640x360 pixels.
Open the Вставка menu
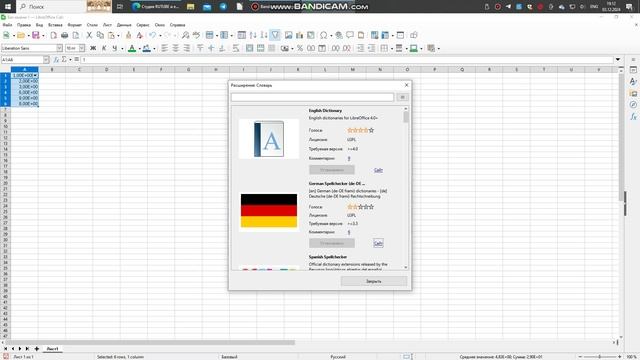[55, 25]
